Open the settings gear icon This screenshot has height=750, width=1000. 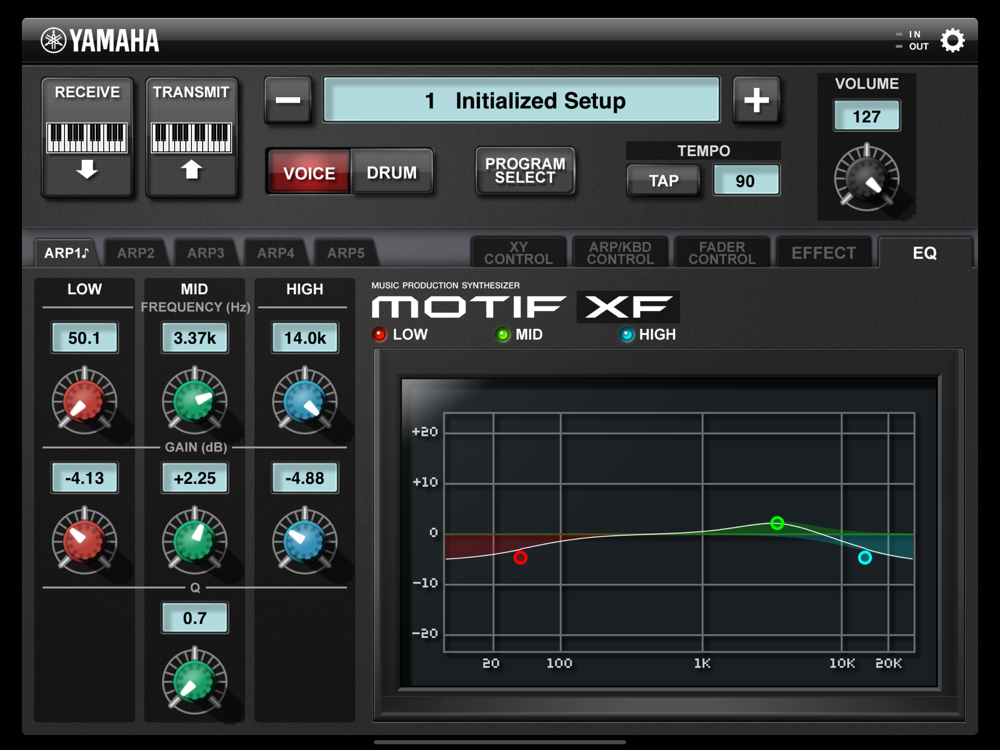(x=952, y=41)
